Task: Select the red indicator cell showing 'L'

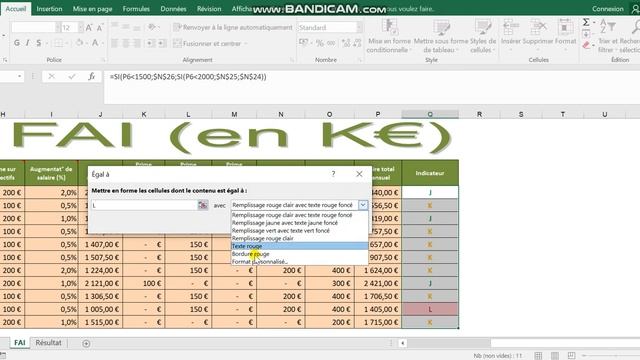Action: [x=430, y=309]
